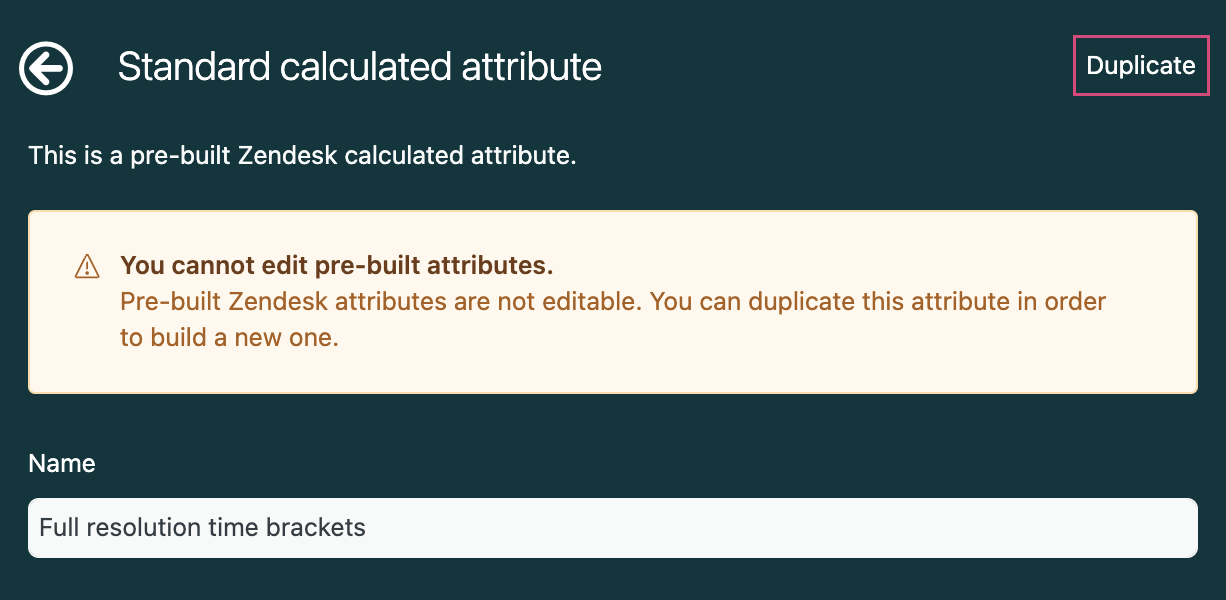This screenshot has width=1226, height=600.
Task: Click the 'Full resolution time brackets' text
Action: (202, 527)
